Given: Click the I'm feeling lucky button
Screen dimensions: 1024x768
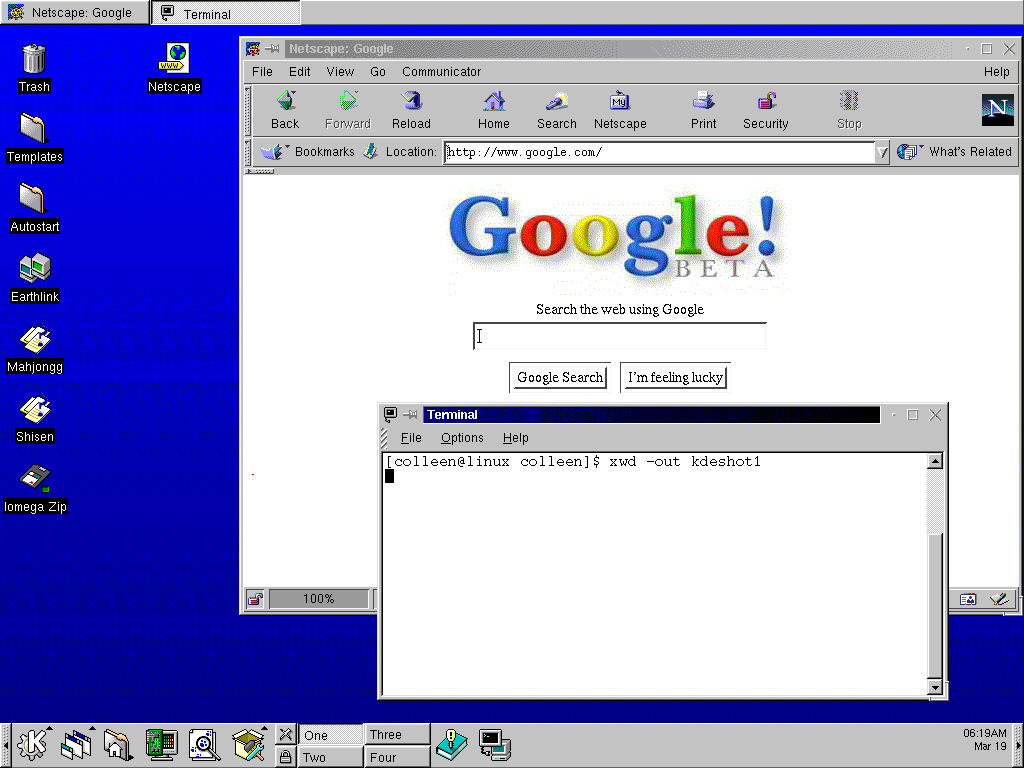Looking at the screenshot, I should click(x=675, y=377).
